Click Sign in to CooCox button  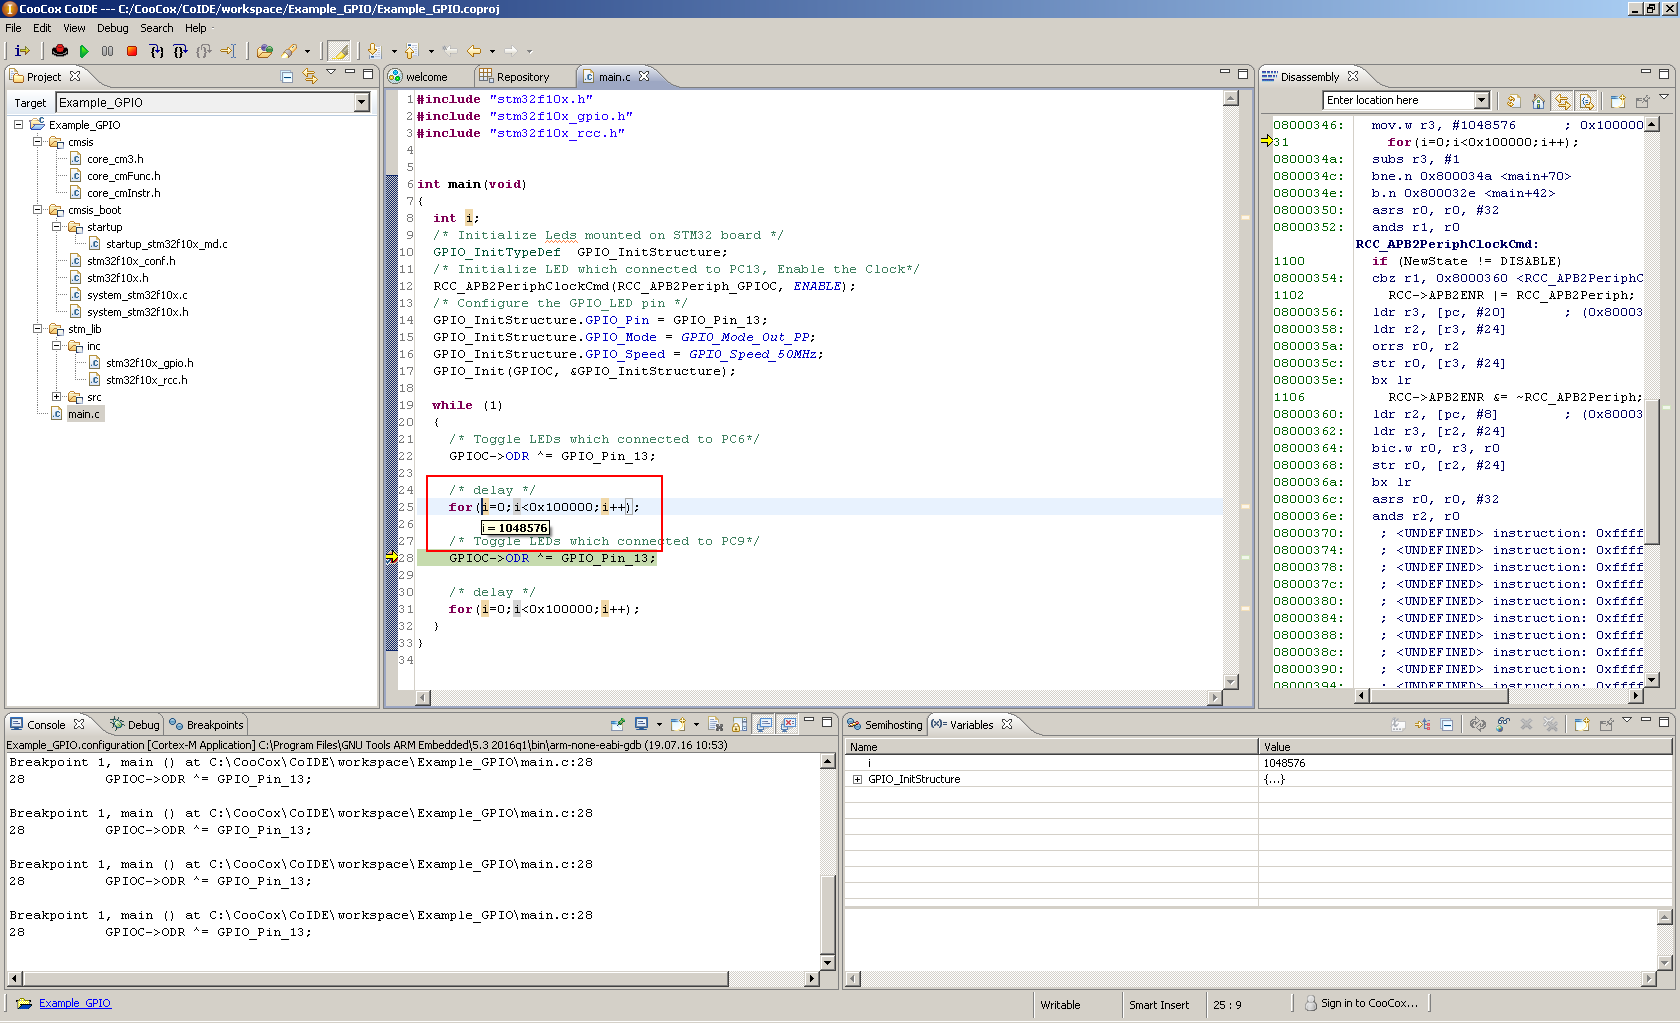pos(1361,1004)
